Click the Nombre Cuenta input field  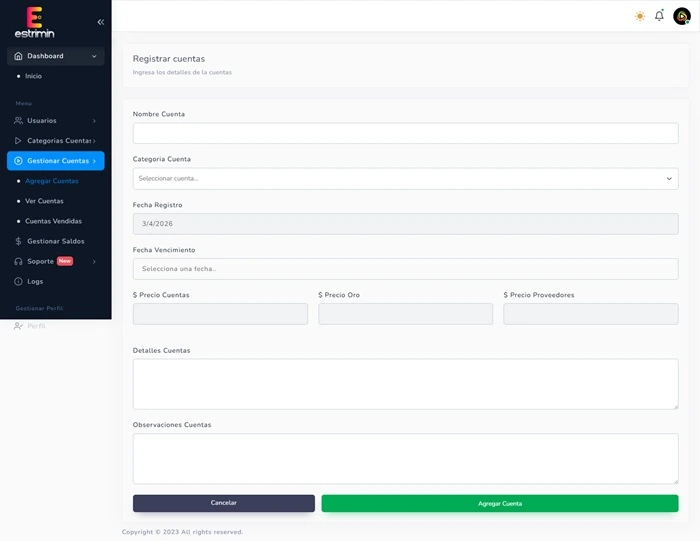(x=405, y=133)
